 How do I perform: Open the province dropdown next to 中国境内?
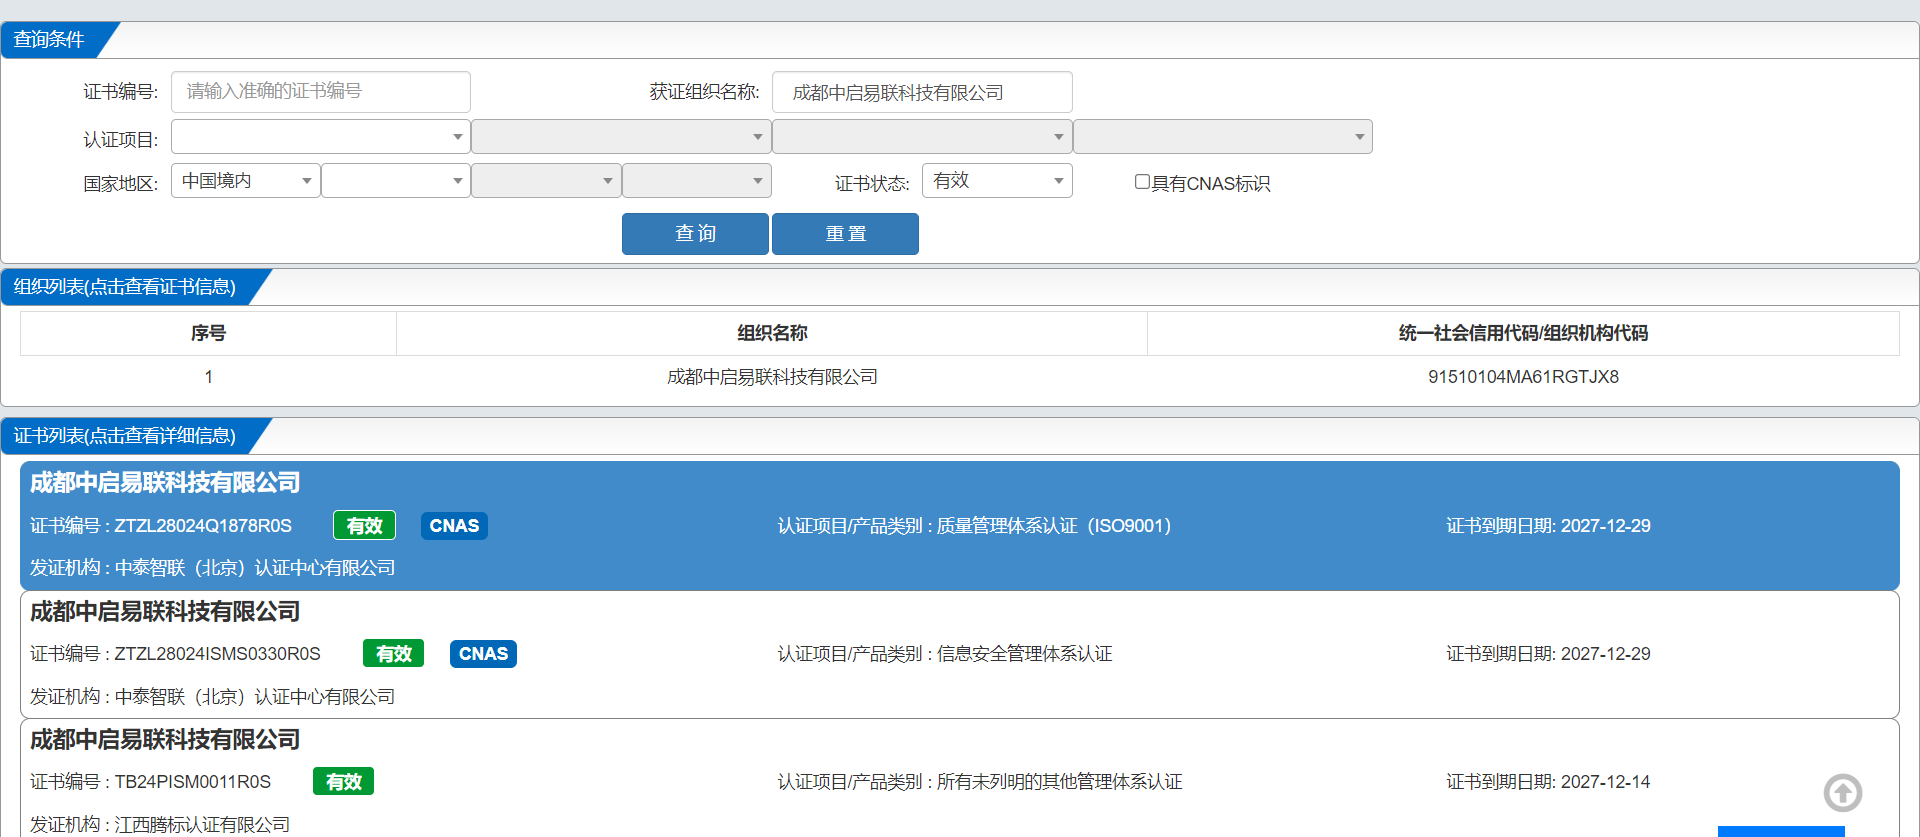[396, 181]
